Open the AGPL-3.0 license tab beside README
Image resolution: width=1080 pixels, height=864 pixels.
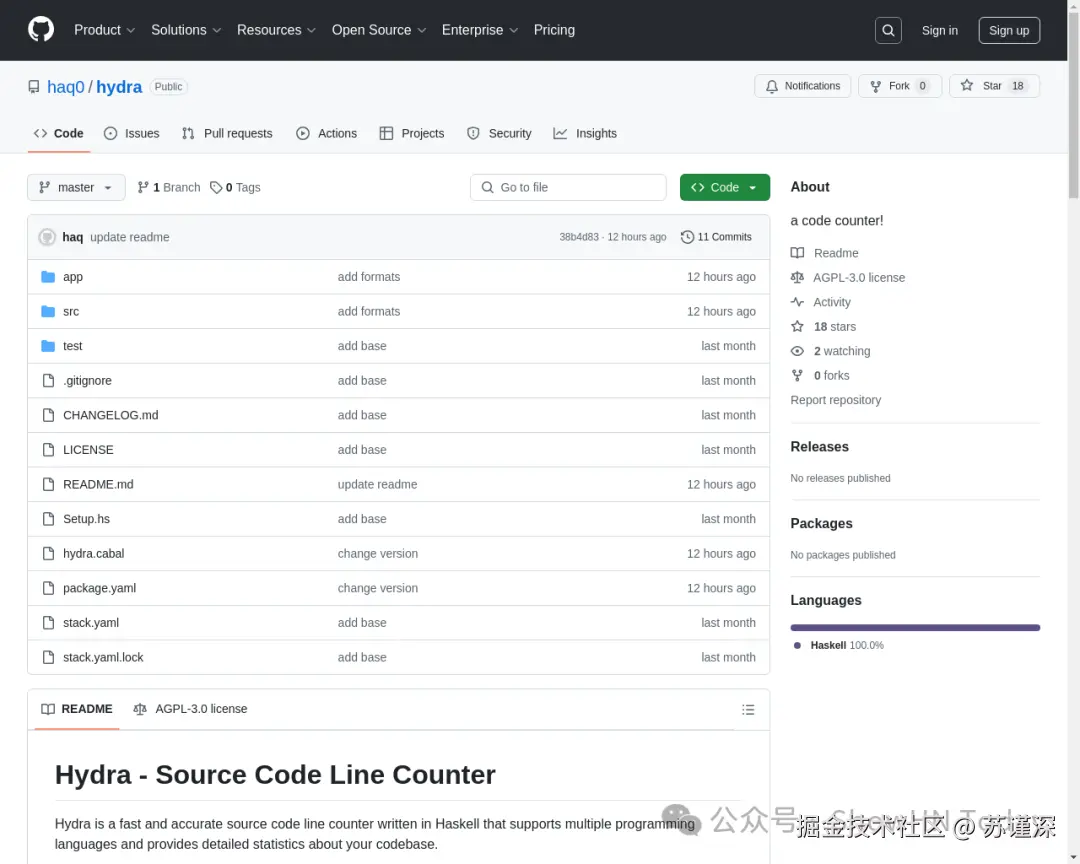190,709
